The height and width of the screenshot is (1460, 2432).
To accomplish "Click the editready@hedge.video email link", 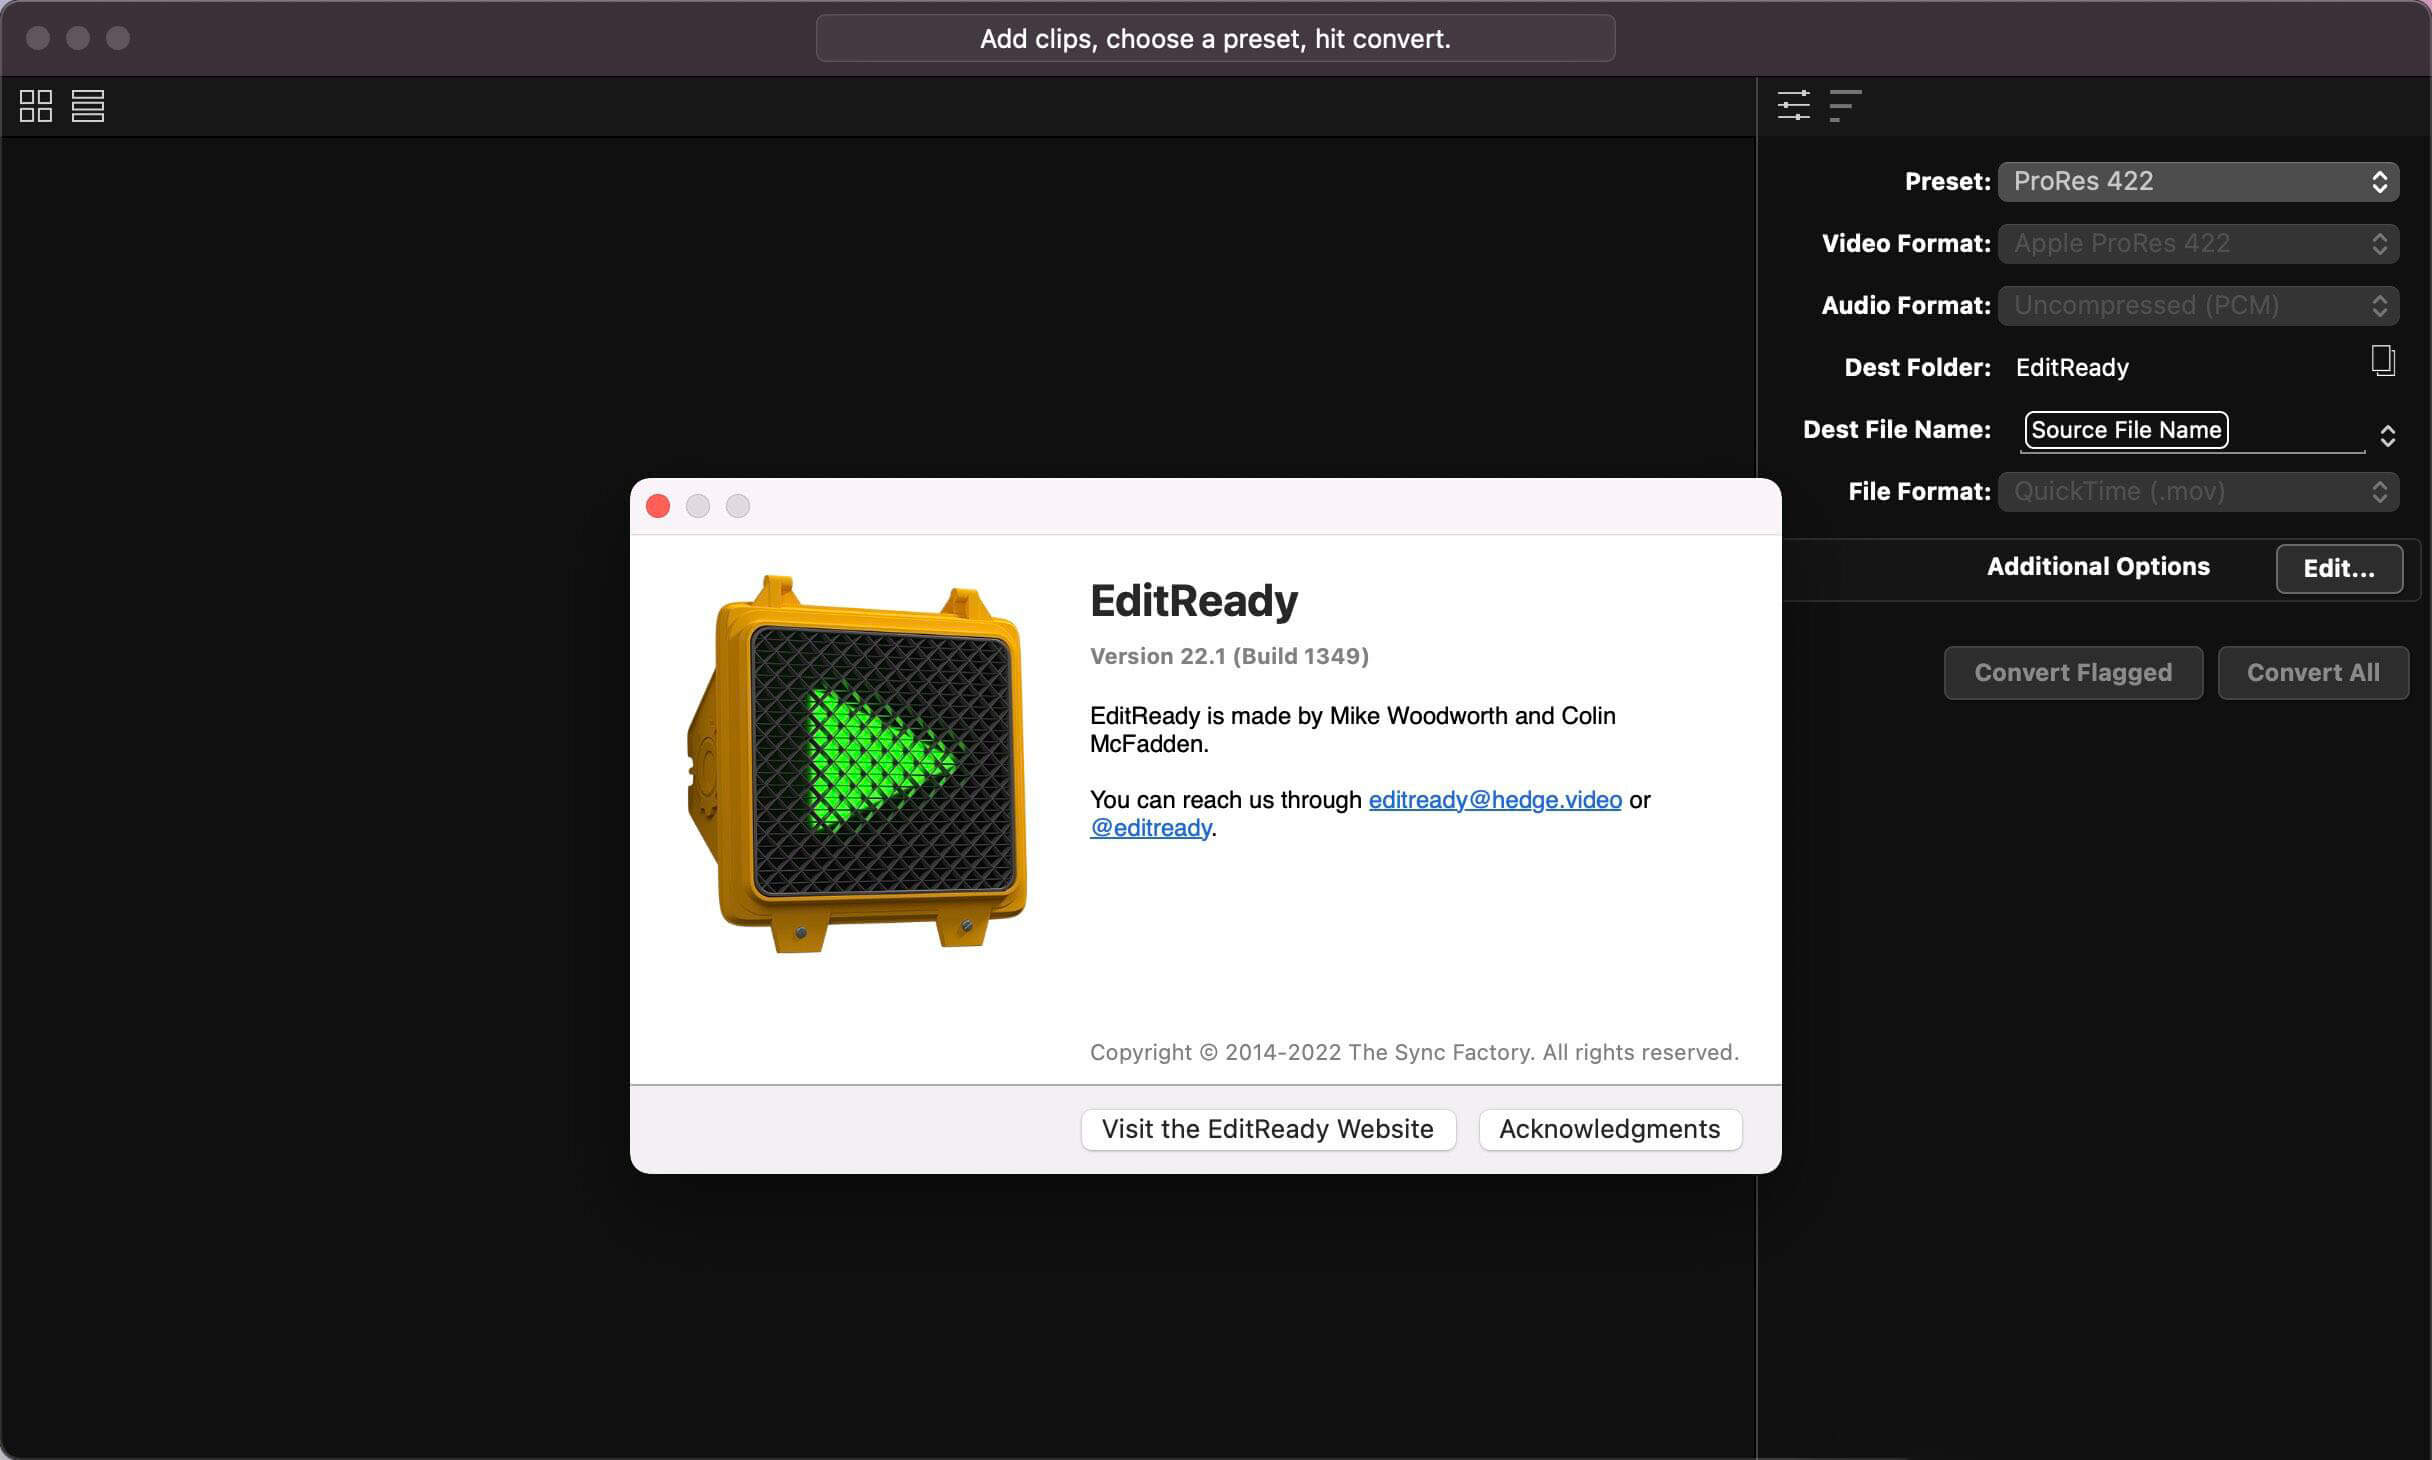I will [x=1495, y=800].
